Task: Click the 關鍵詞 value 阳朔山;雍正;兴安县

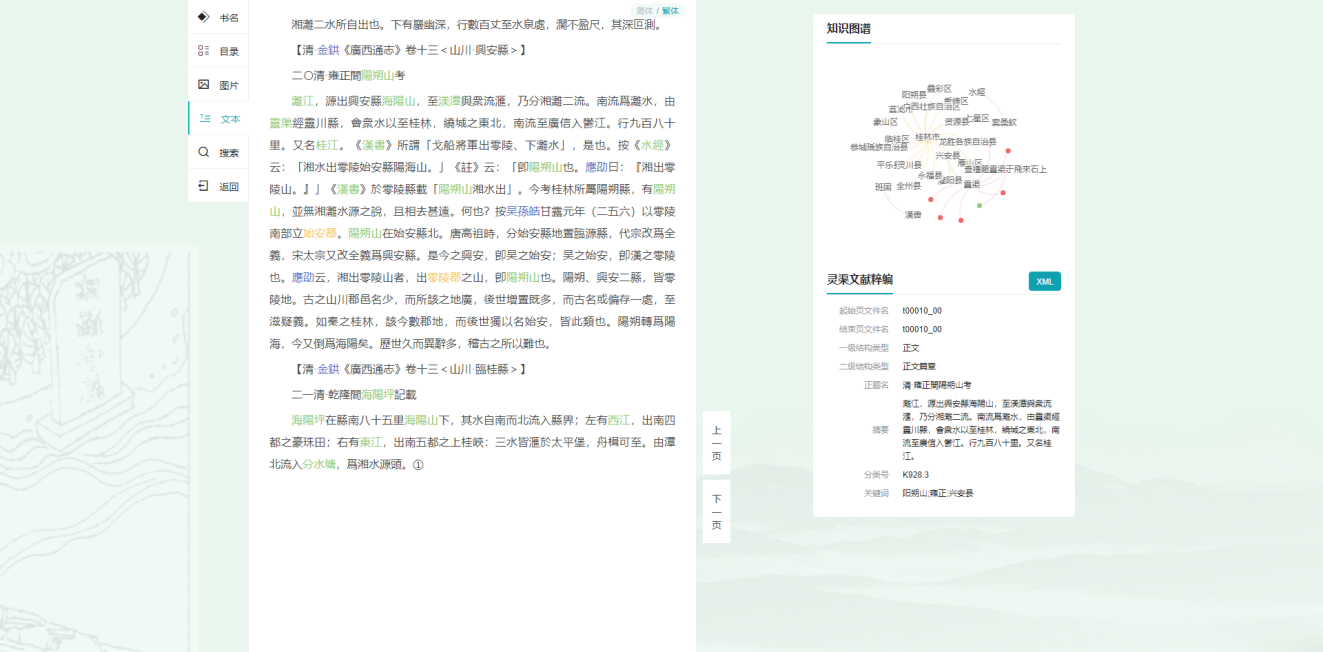Action: pos(938,493)
